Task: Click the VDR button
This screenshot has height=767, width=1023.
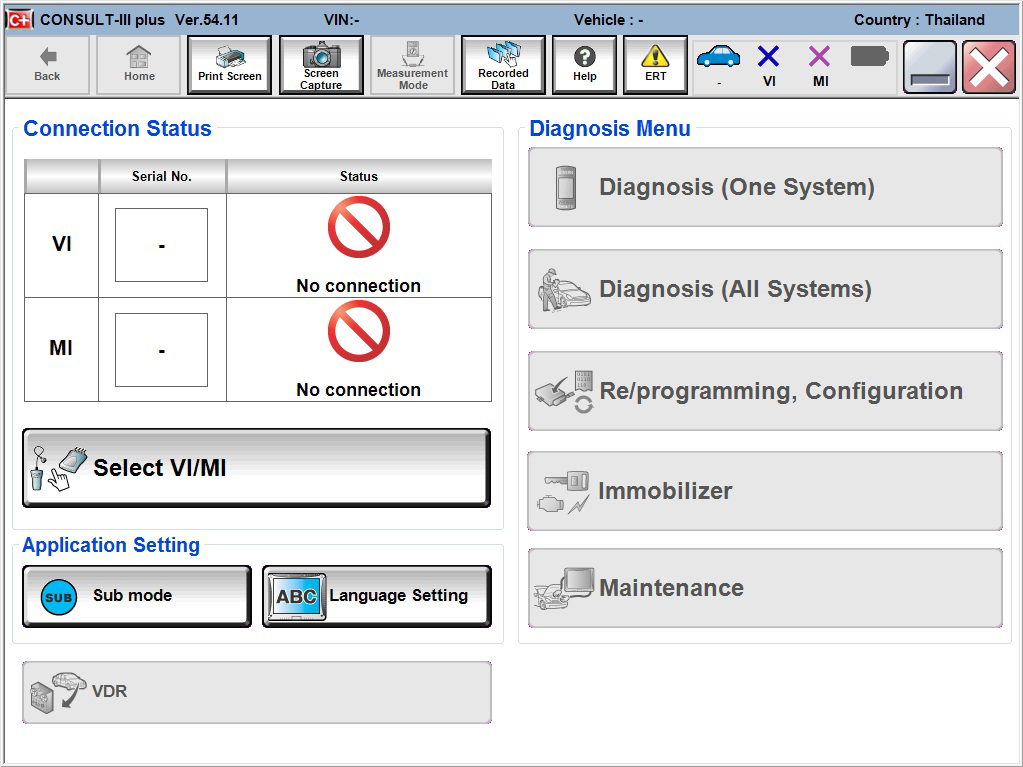Action: (257, 692)
